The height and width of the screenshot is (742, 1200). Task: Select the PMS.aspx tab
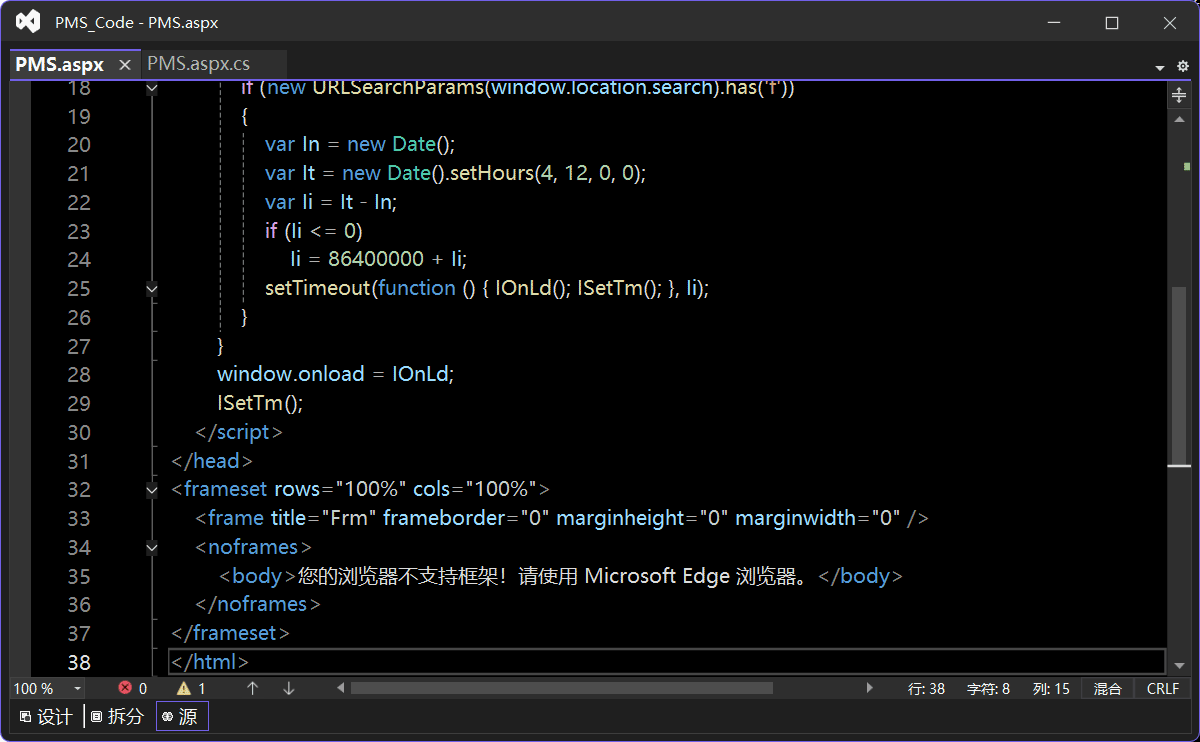point(60,64)
